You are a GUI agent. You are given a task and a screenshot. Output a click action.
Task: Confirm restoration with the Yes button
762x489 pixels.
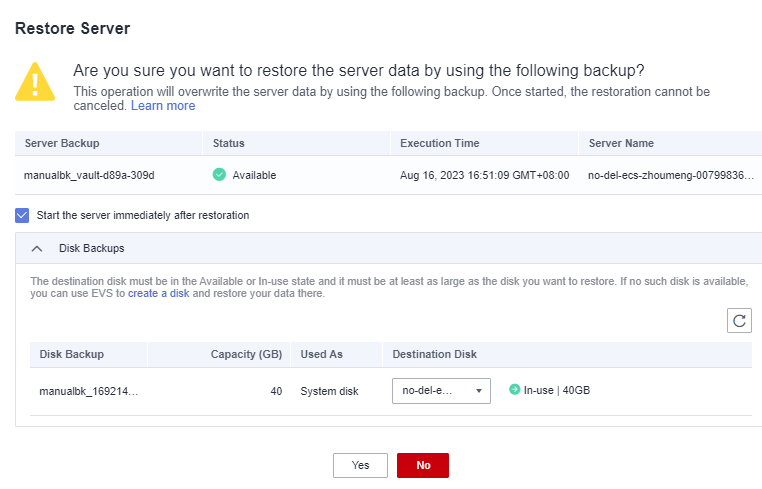click(x=360, y=465)
